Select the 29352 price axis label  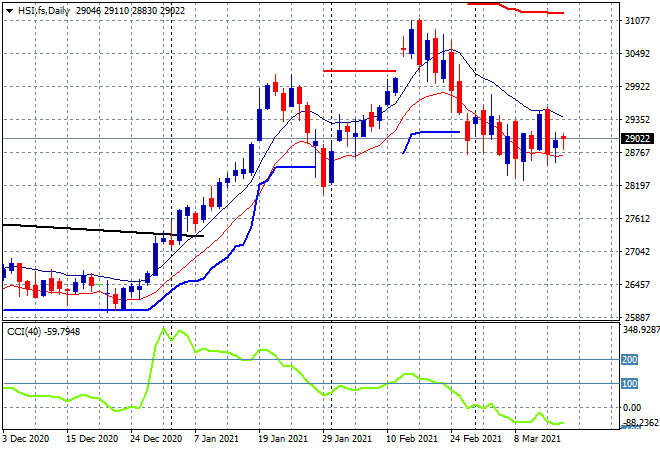[x=637, y=120]
